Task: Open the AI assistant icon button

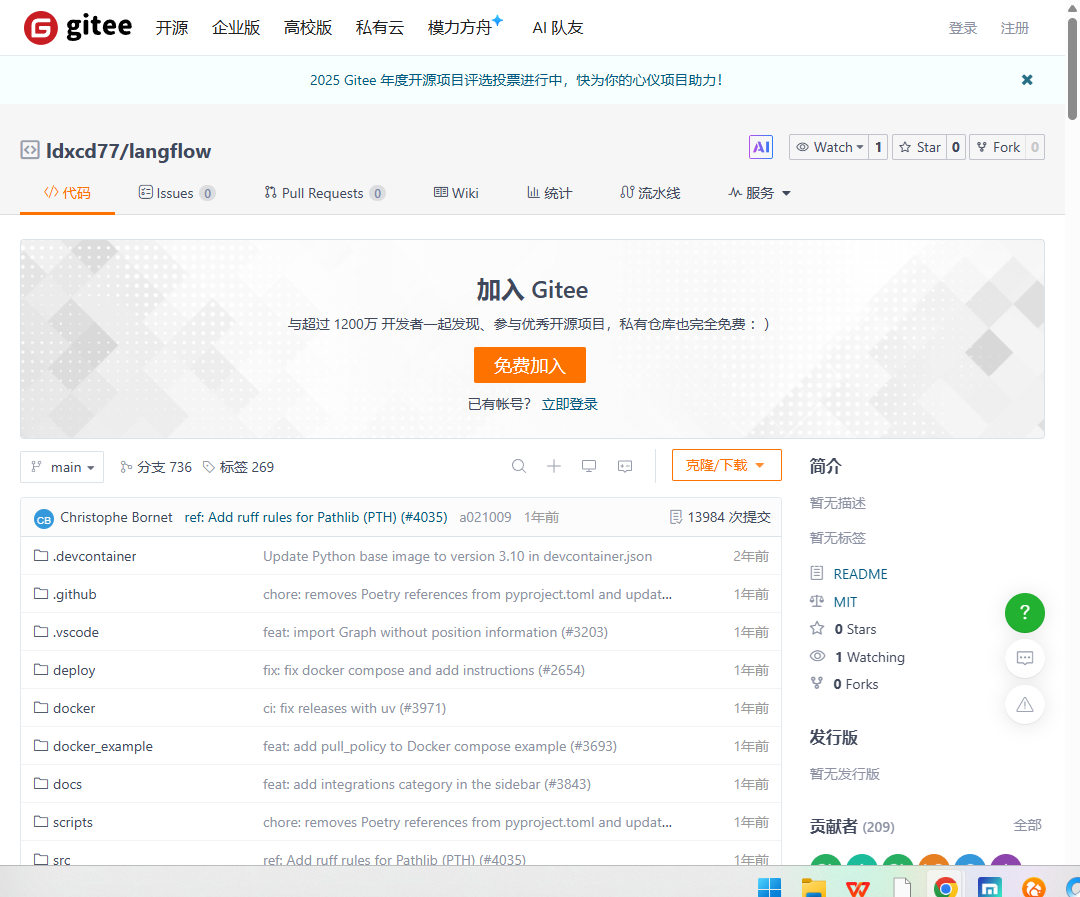Action: [x=760, y=147]
